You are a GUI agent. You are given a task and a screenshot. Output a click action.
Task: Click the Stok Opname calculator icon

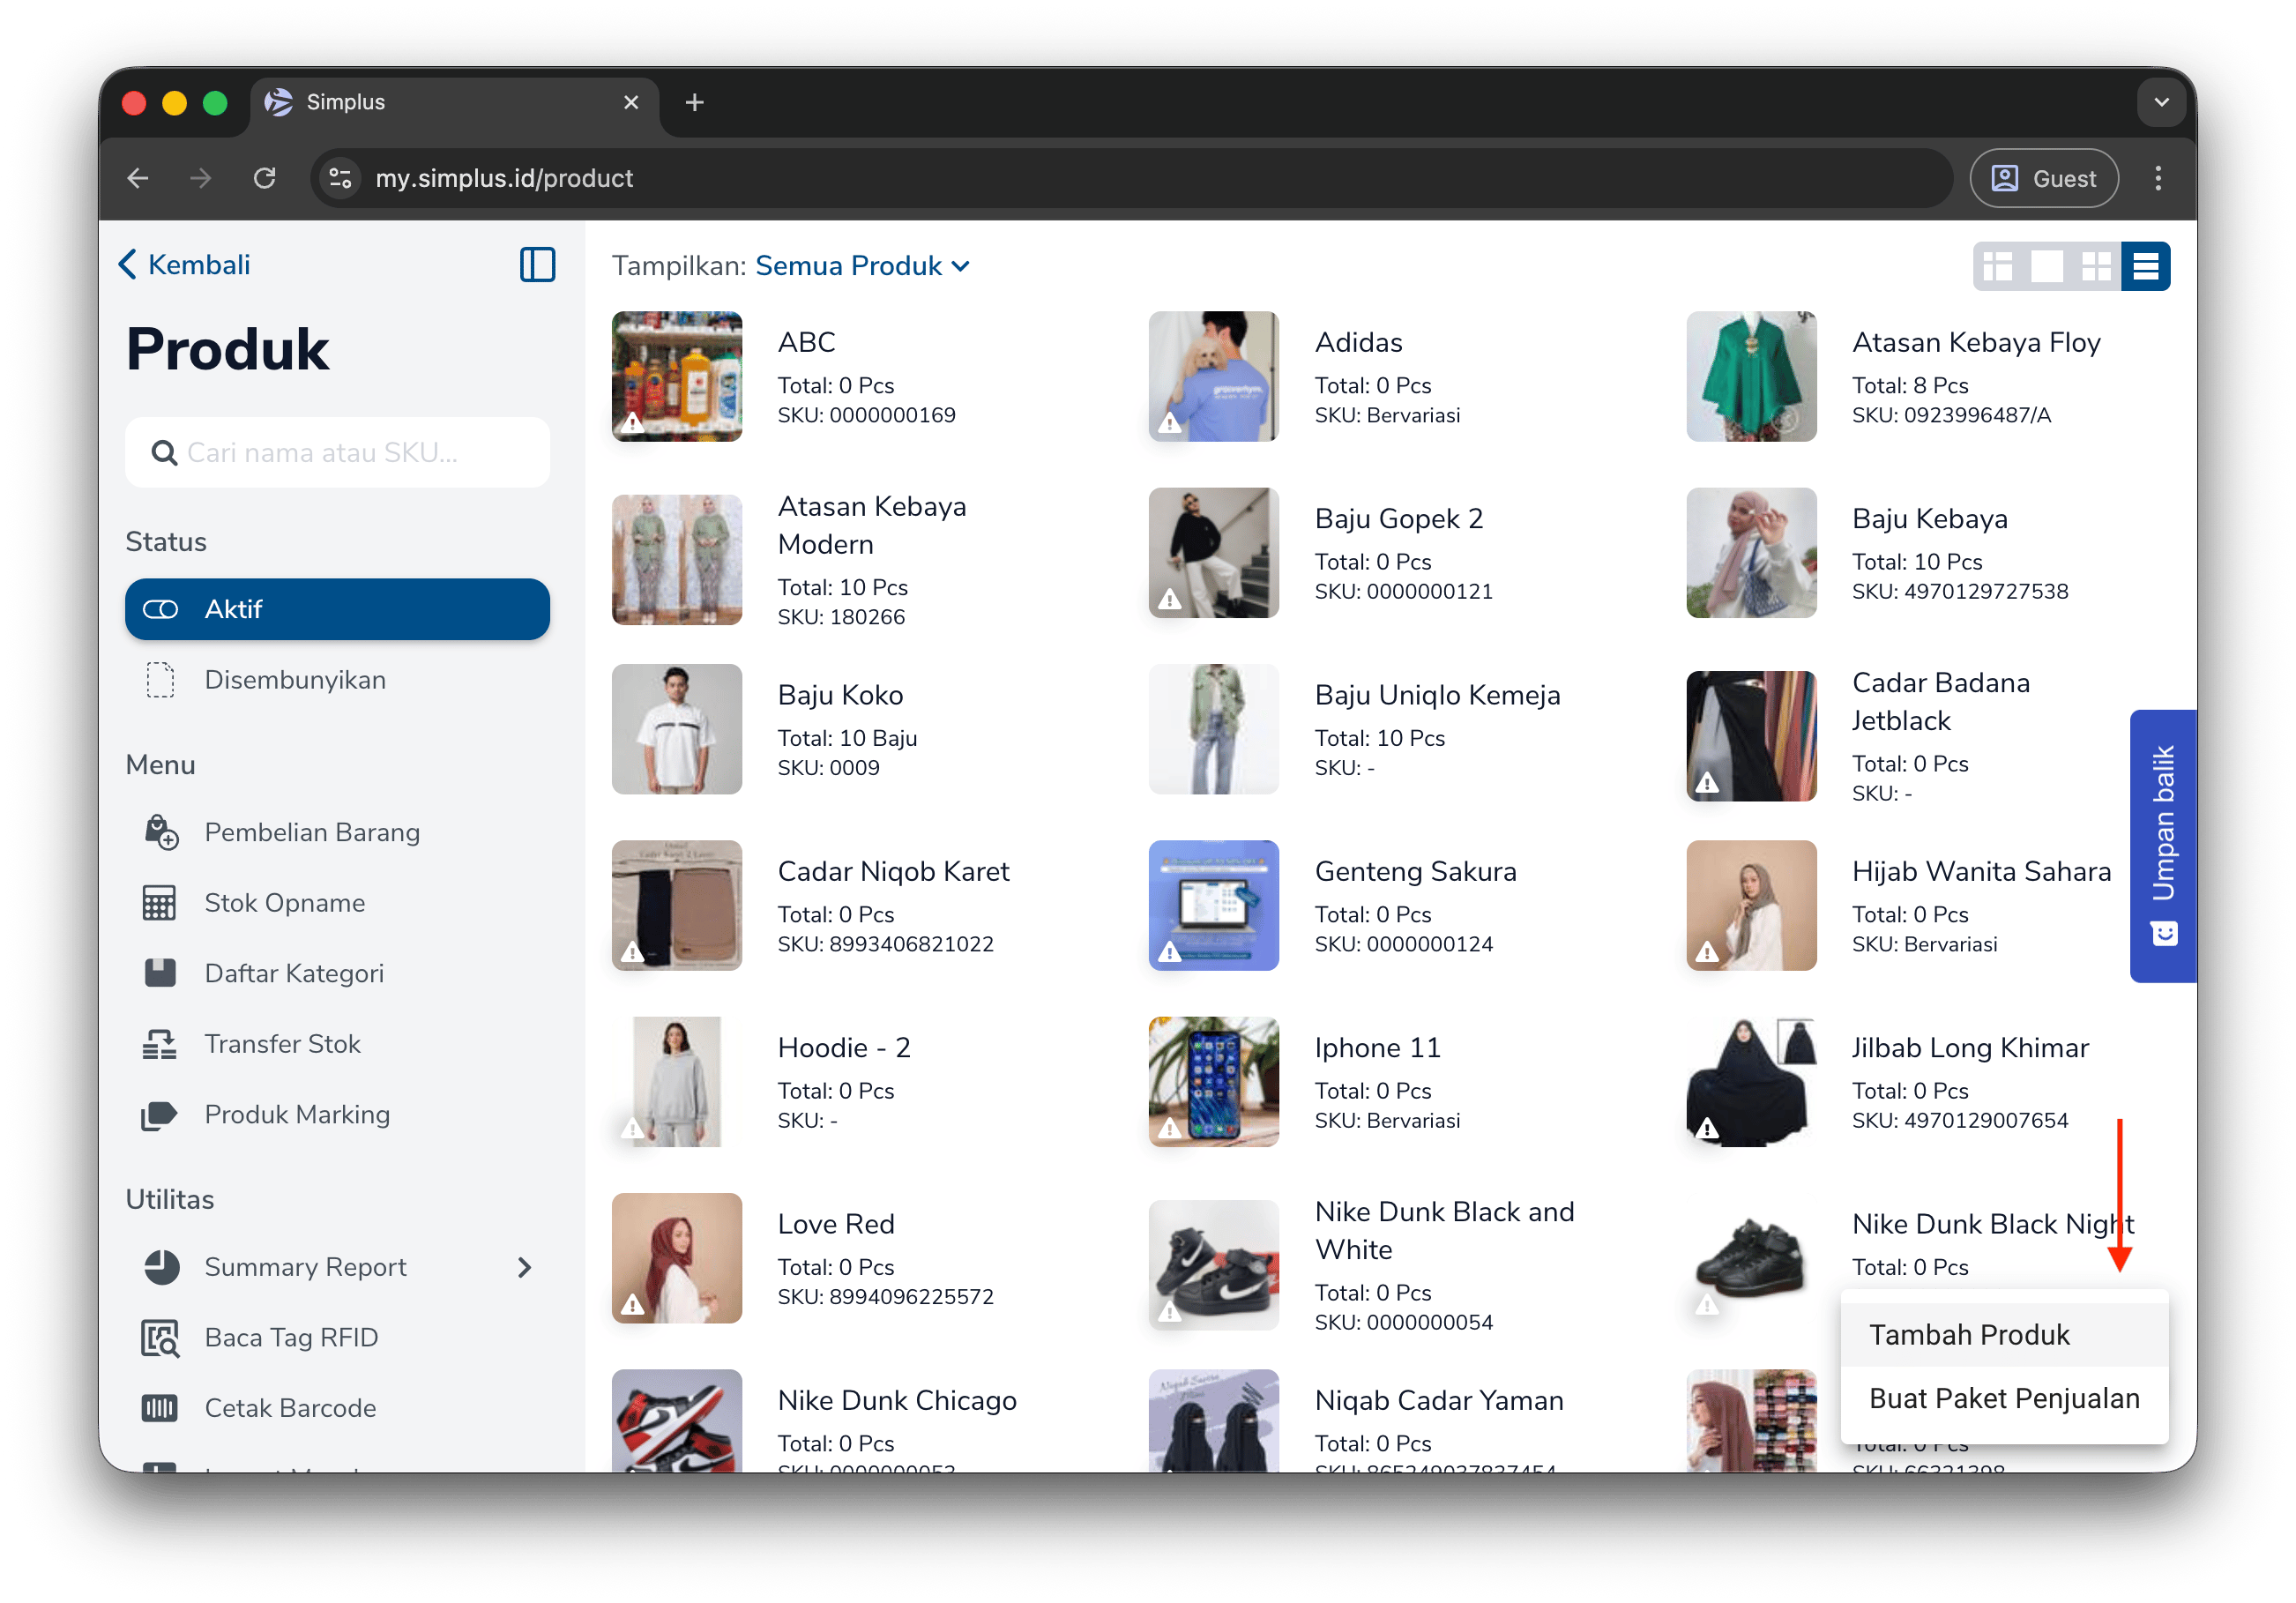tap(159, 903)
